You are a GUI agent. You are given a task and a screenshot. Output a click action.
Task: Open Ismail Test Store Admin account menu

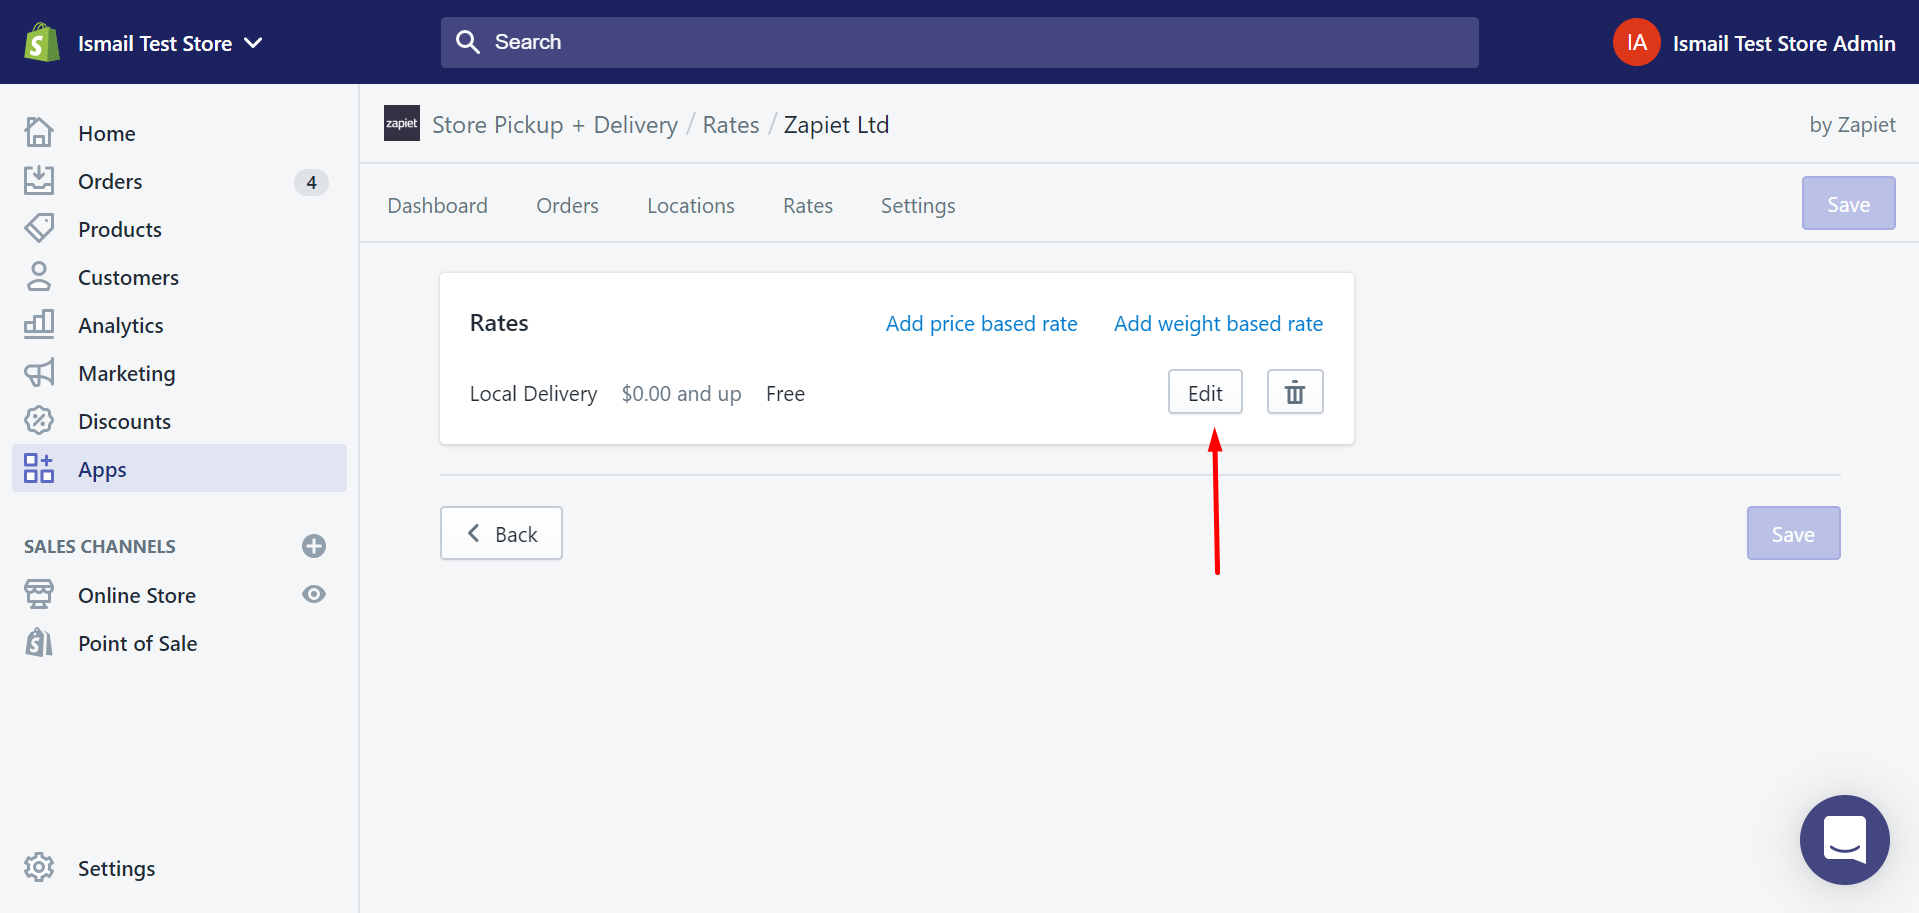[x=1783, y=43]
